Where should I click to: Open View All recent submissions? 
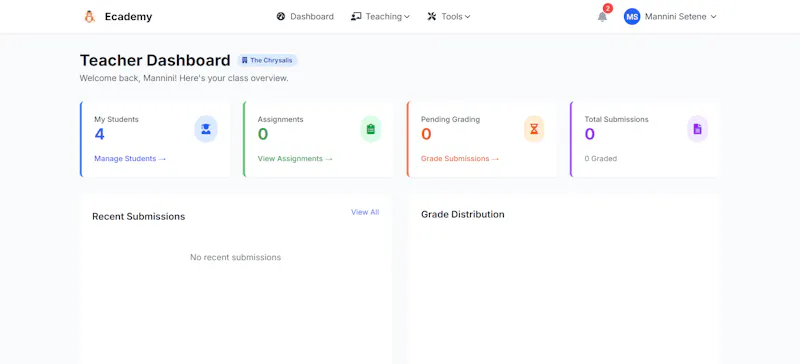(x=365, y=212)
